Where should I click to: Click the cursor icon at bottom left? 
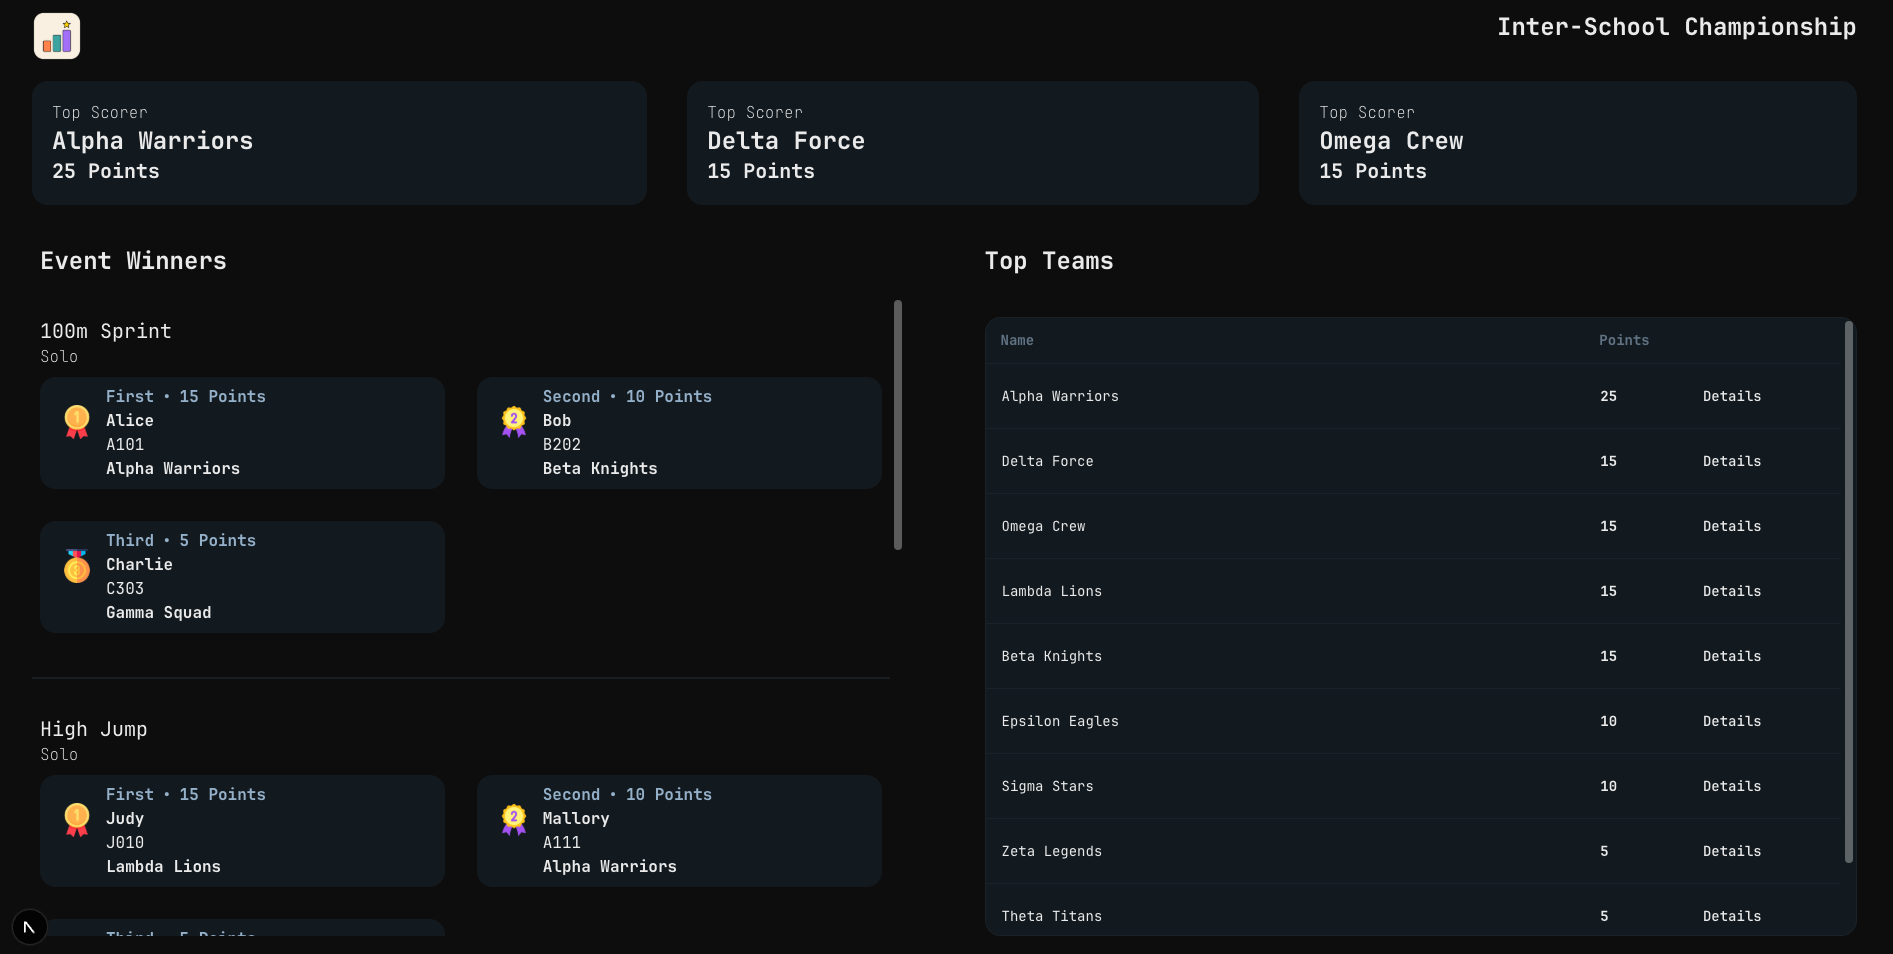28,926
